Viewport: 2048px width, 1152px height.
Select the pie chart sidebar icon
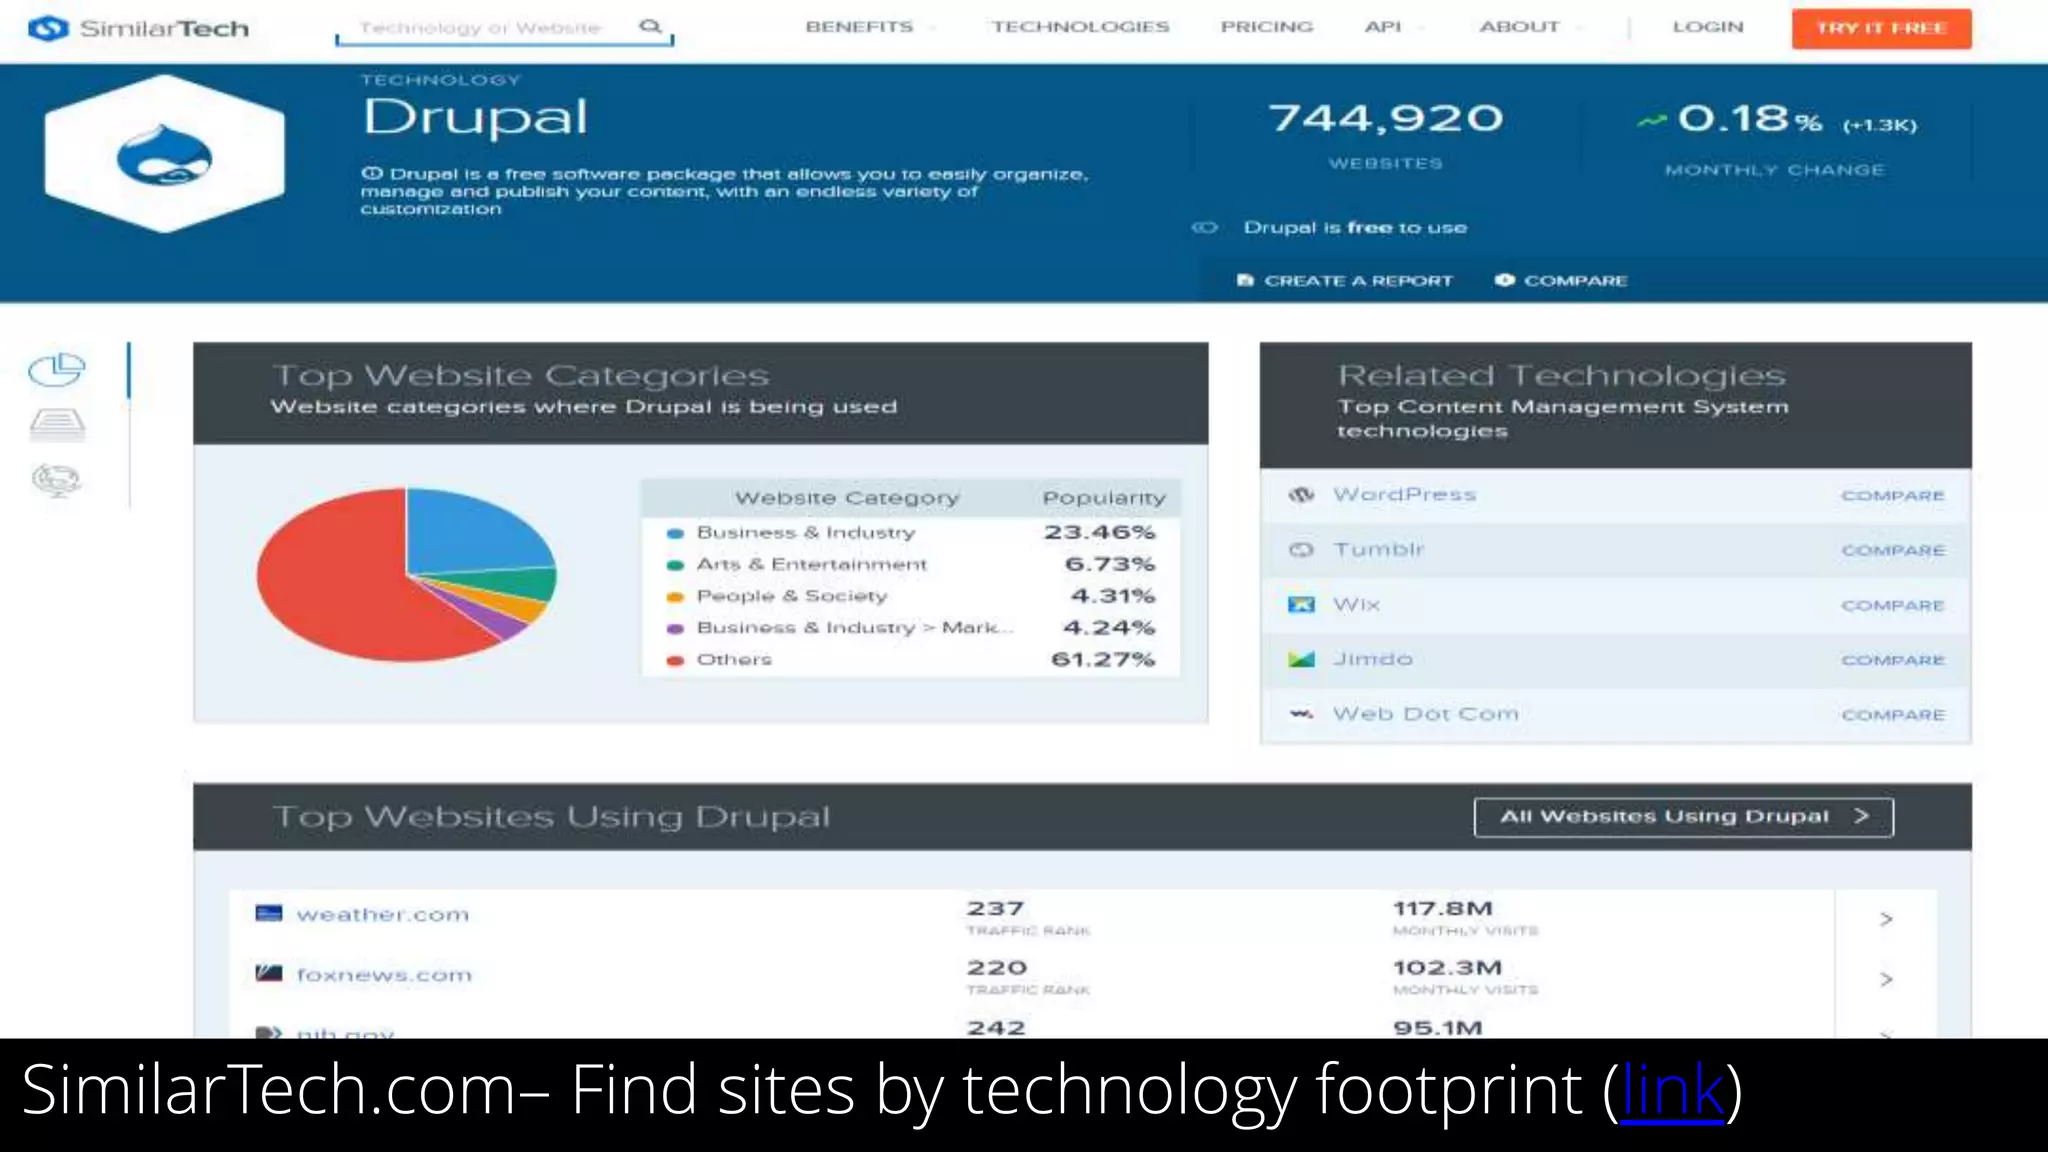(x=57, y=369)
